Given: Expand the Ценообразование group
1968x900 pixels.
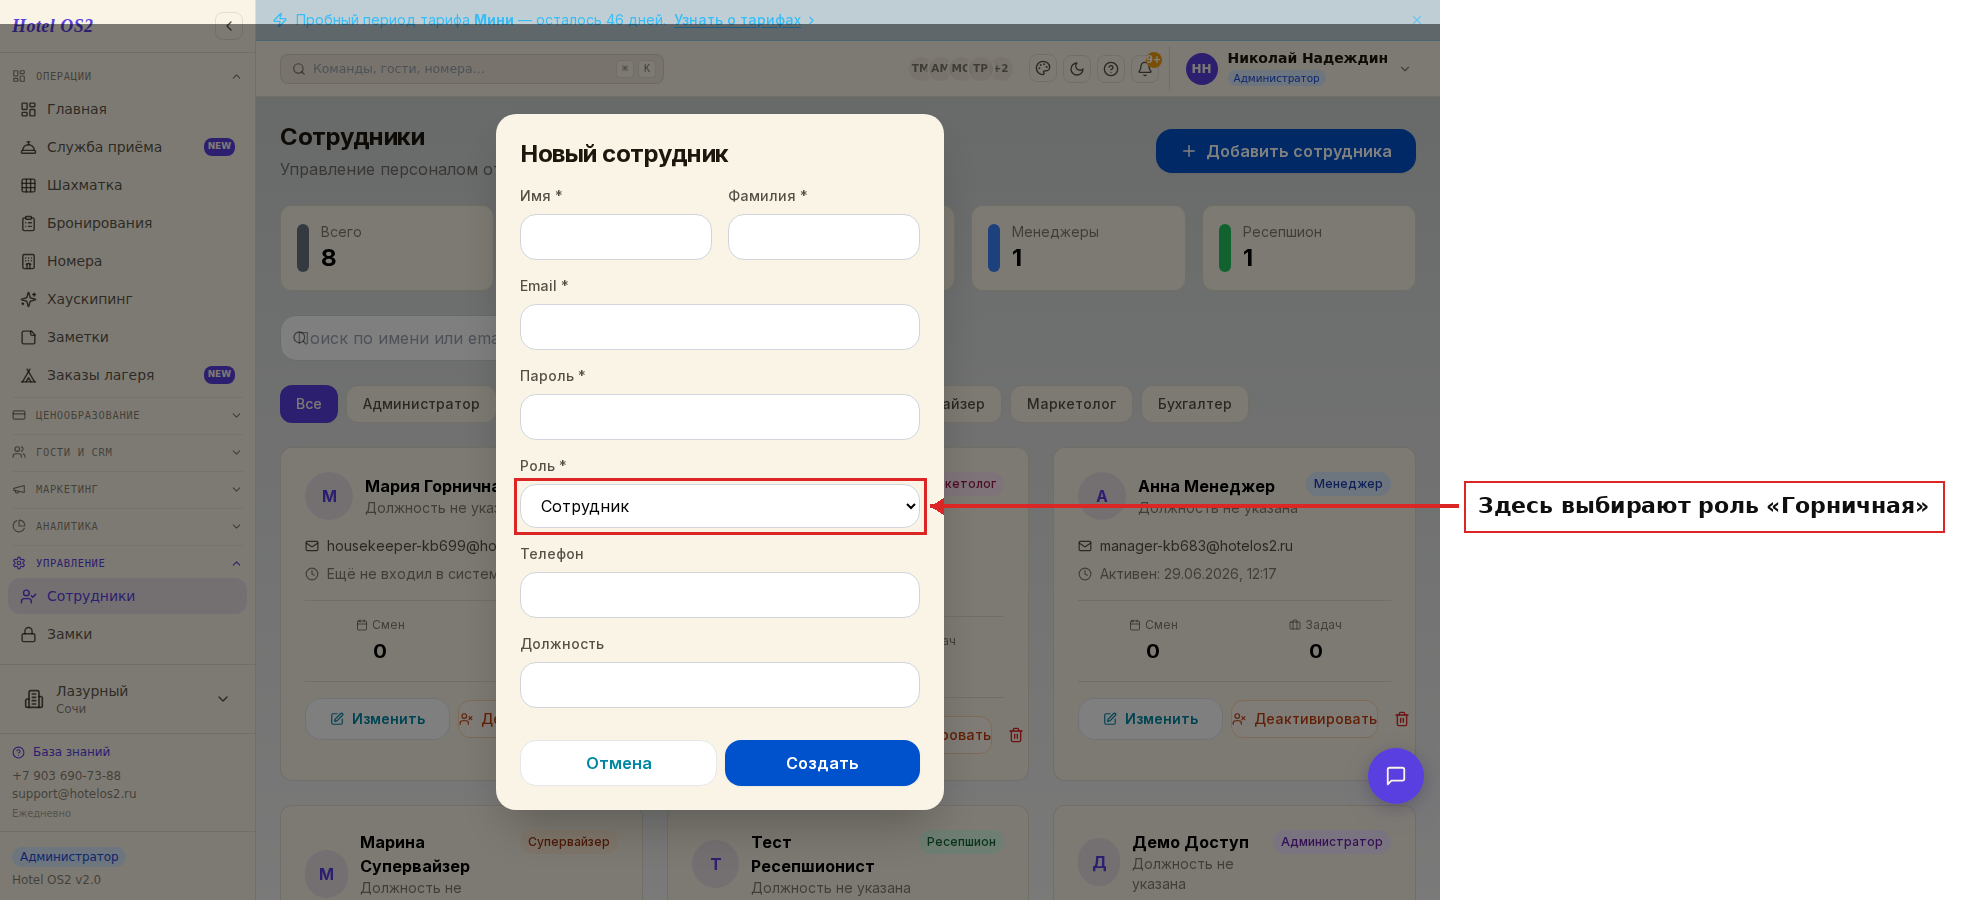Looking at the screenshot, I should (127, 415).
